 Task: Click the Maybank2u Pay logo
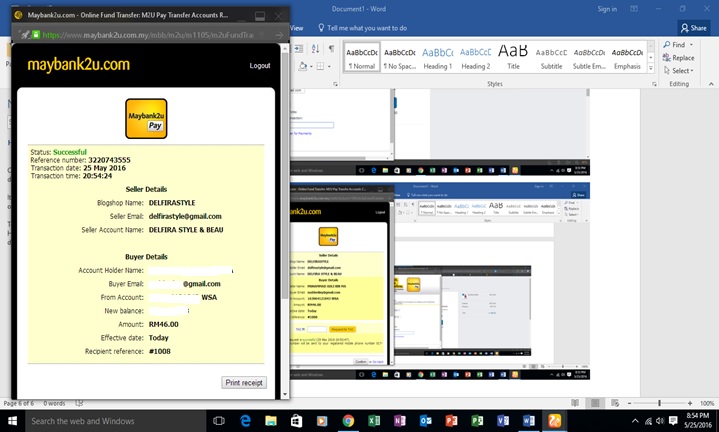click(146, 119)
